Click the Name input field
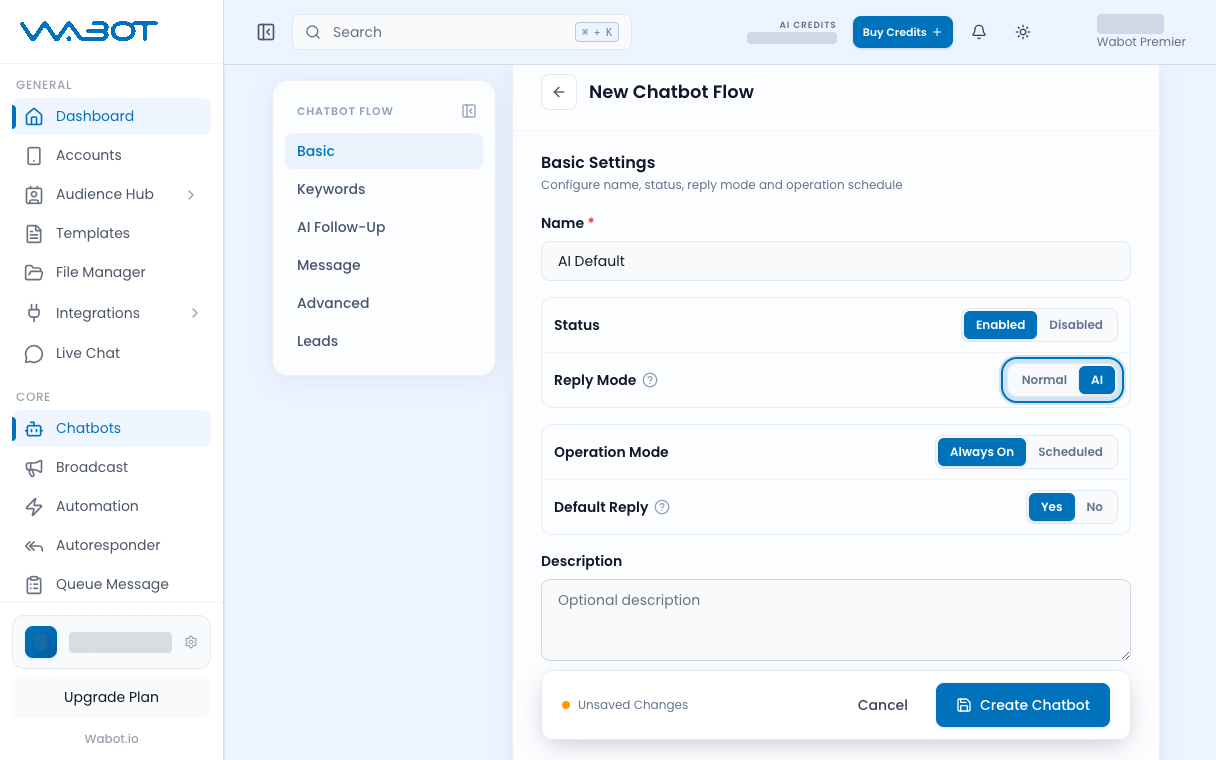This screenshot has width=1216, height=760. [836, 261]
